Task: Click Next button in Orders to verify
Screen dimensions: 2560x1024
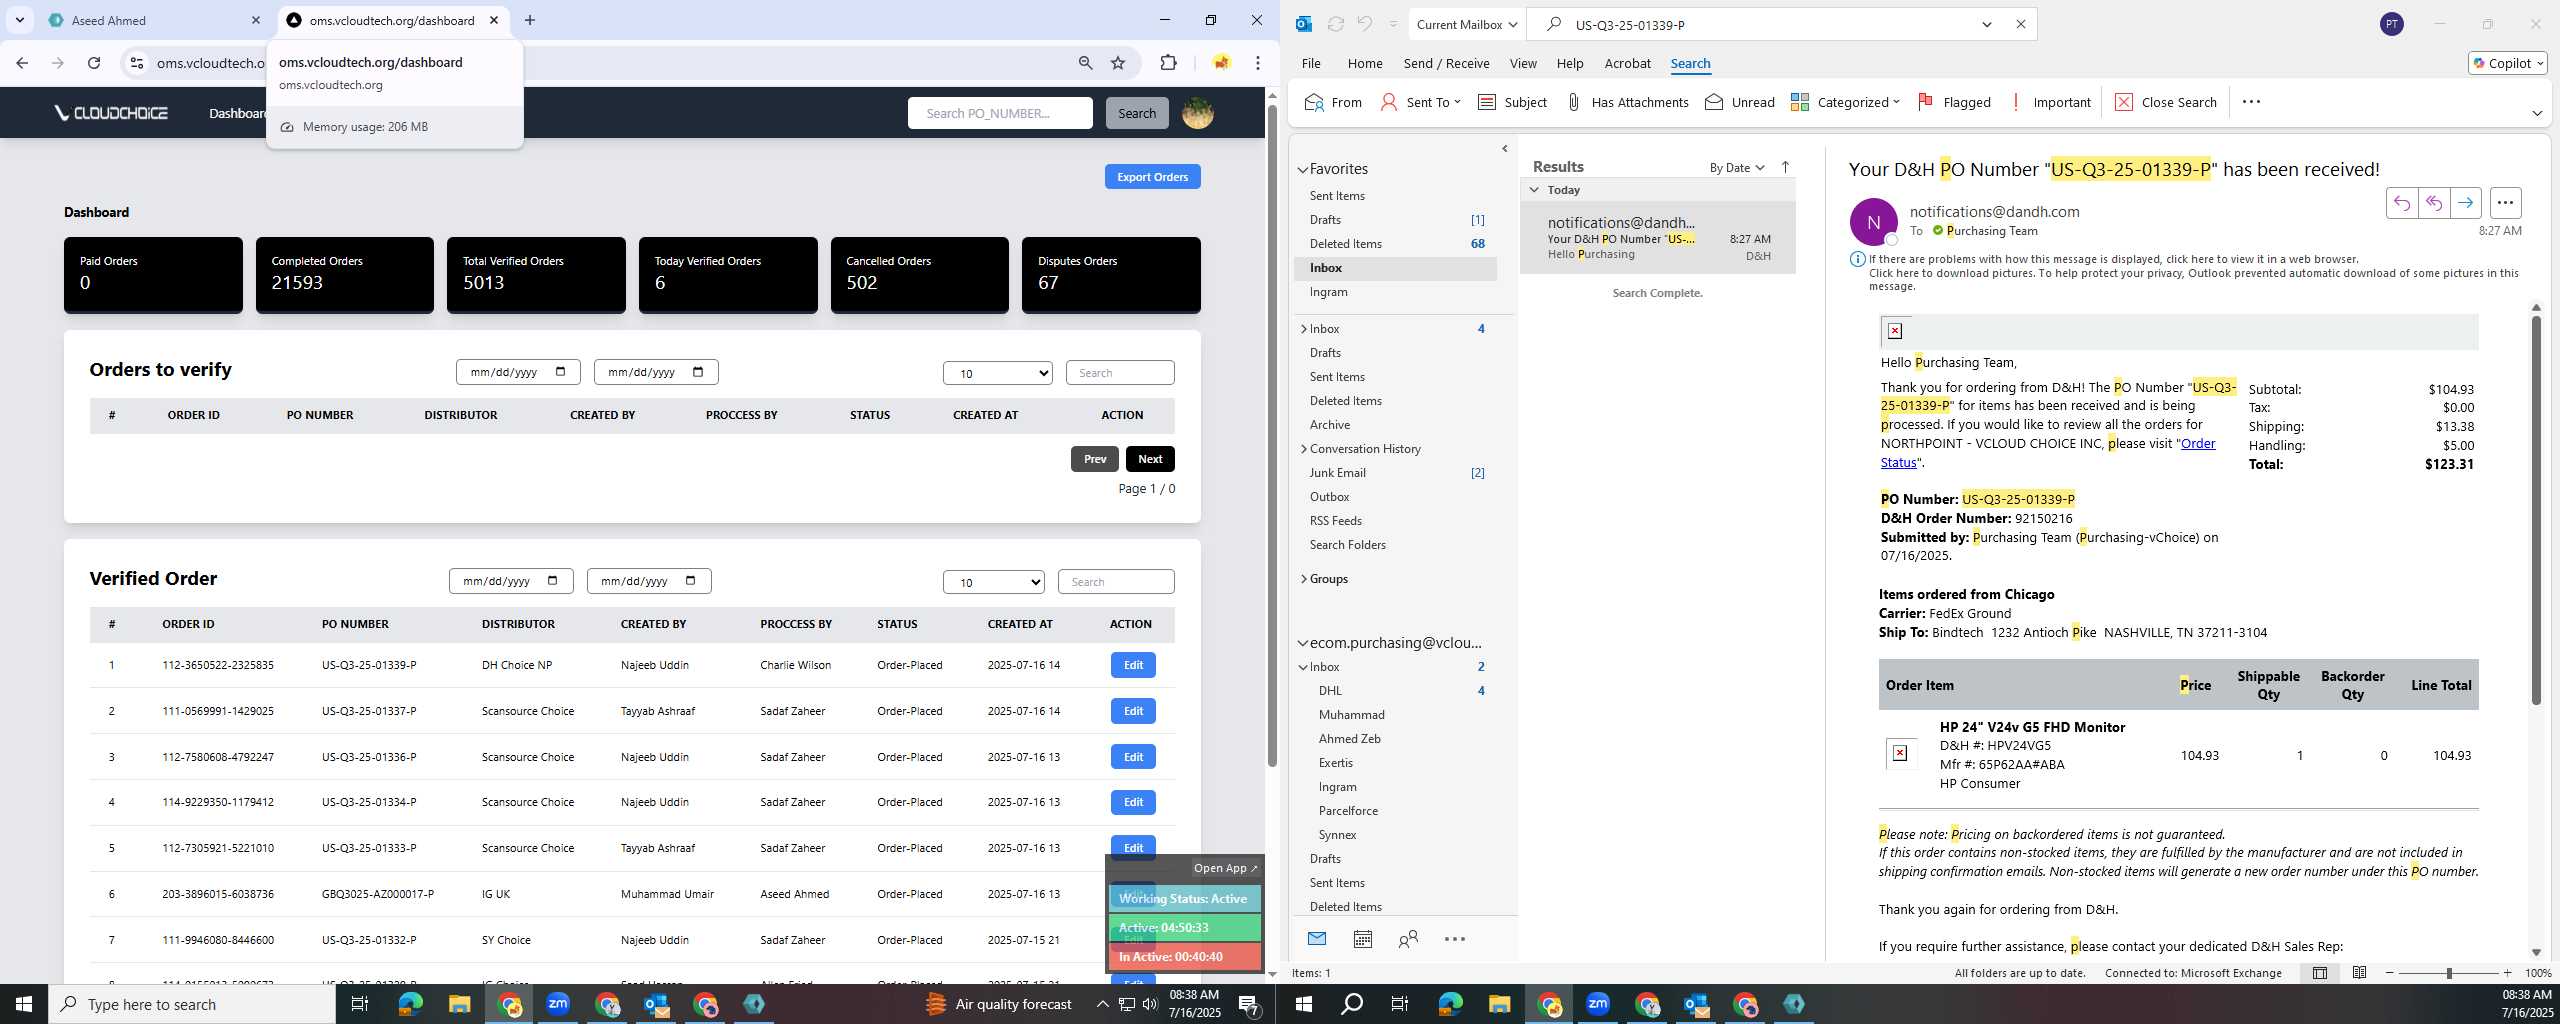Action: (1150, 459)
